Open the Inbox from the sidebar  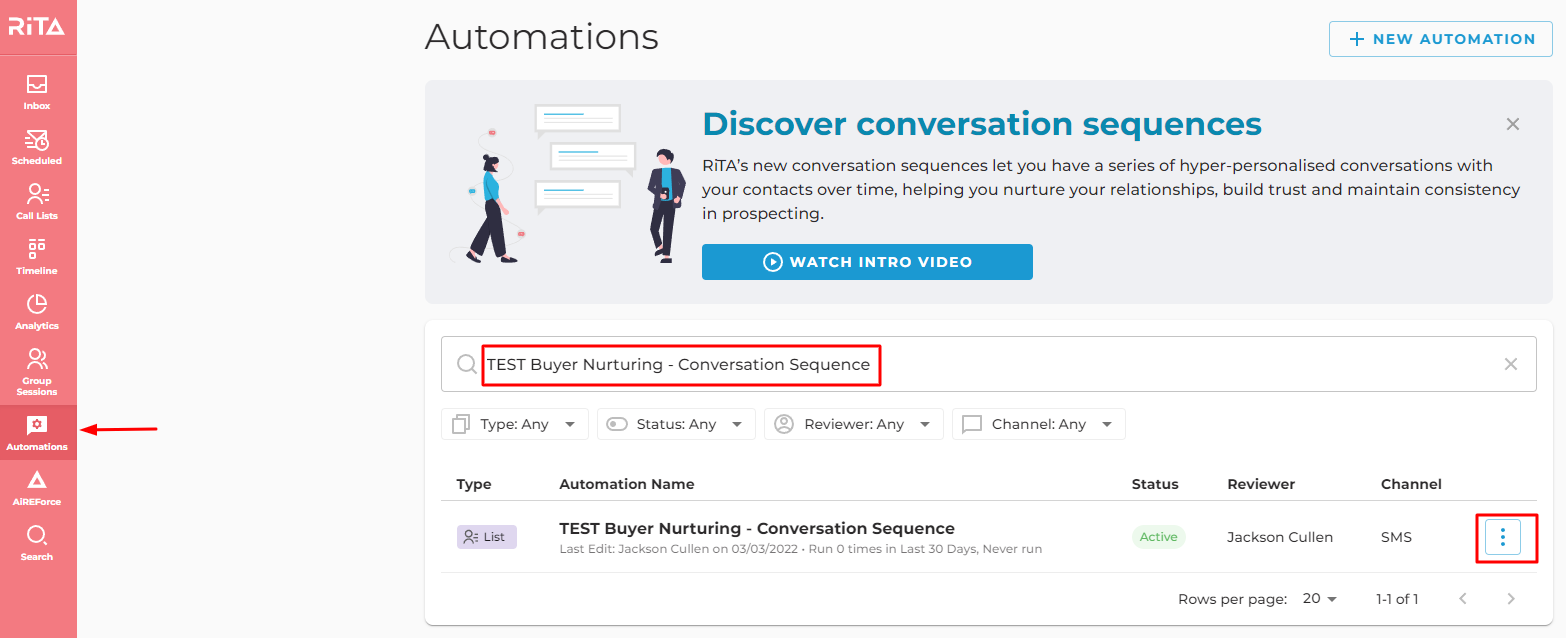pyautogui.click(x=37, y=91)
